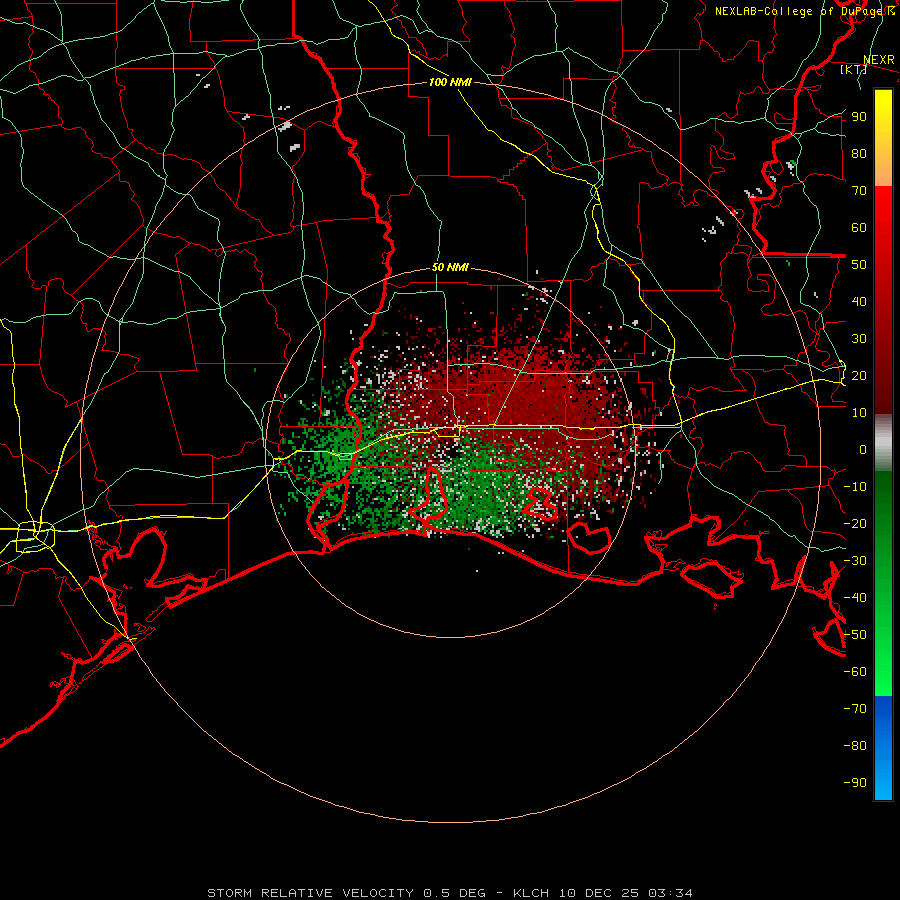Click the -40 value on velocity scale
The image size is (900, 900).
tap(855, 598)
